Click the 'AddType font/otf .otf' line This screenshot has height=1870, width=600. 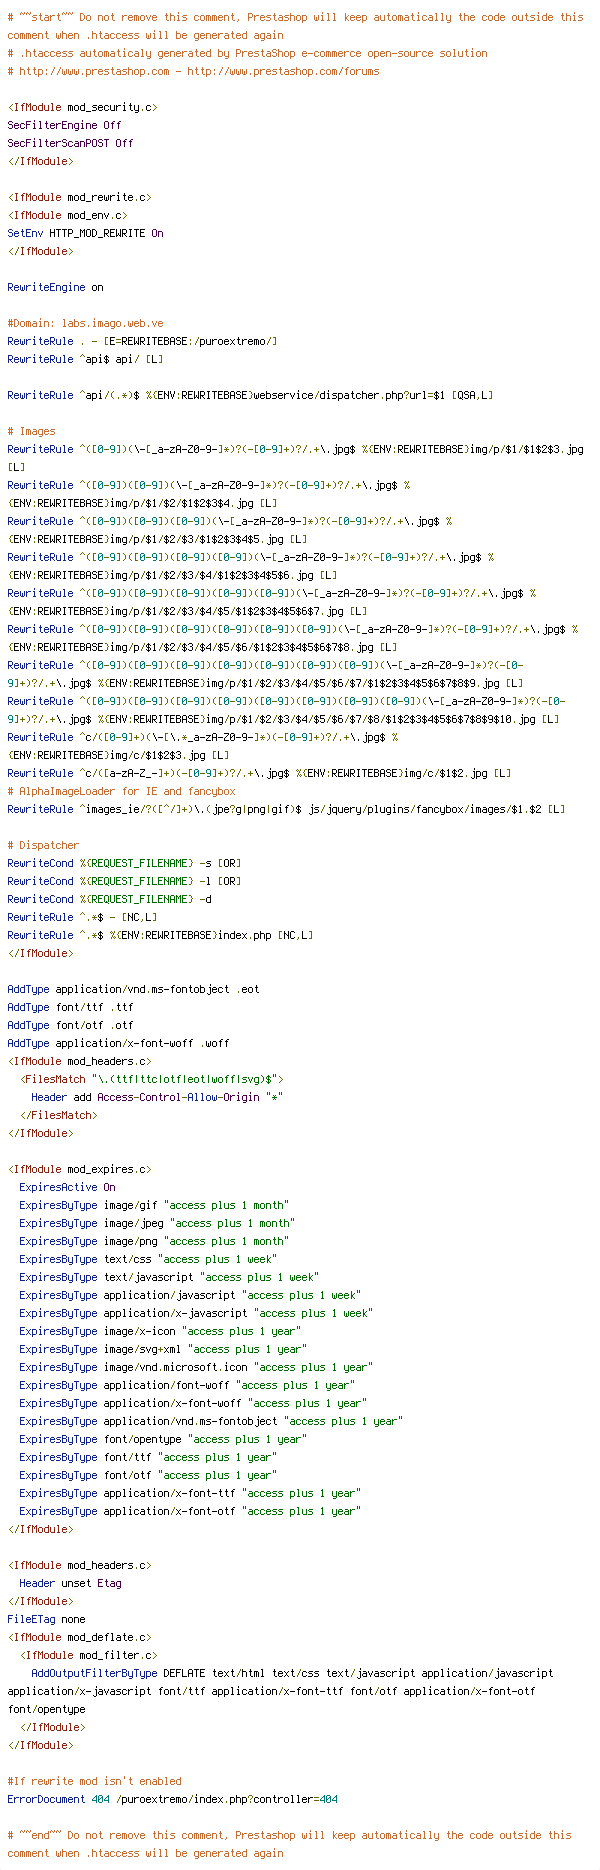tap(70, 1025)
